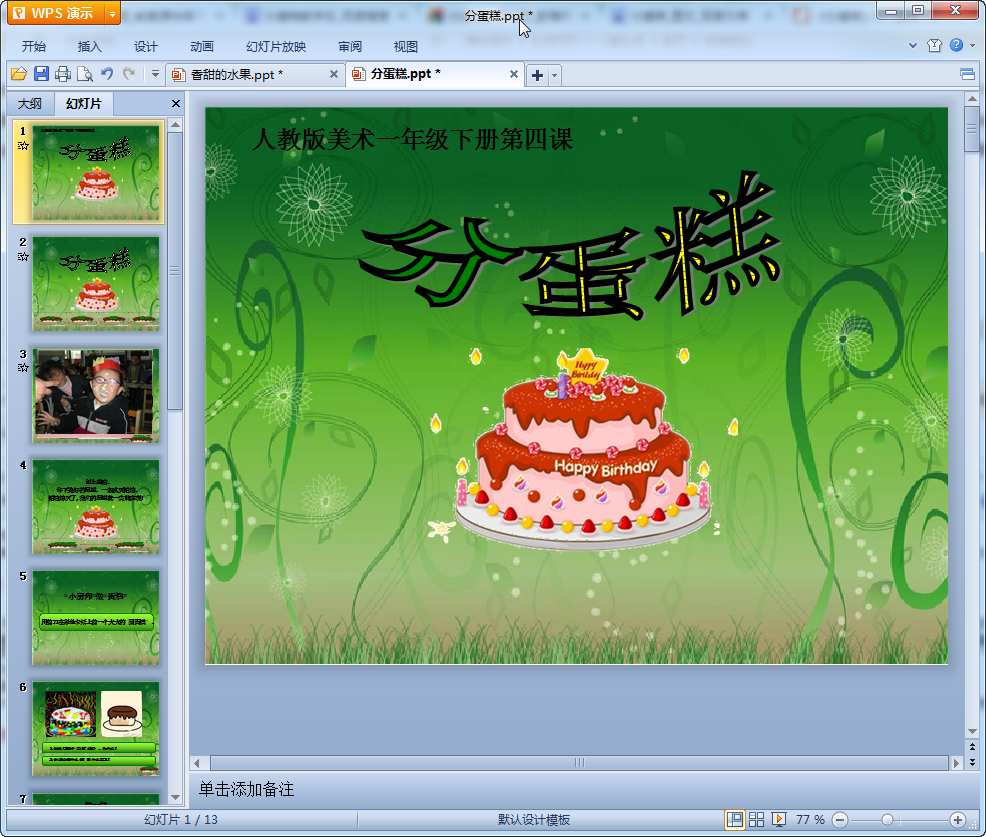Switch to Normal view icon in status bar
986x837 pixels.
pos(734,819)
